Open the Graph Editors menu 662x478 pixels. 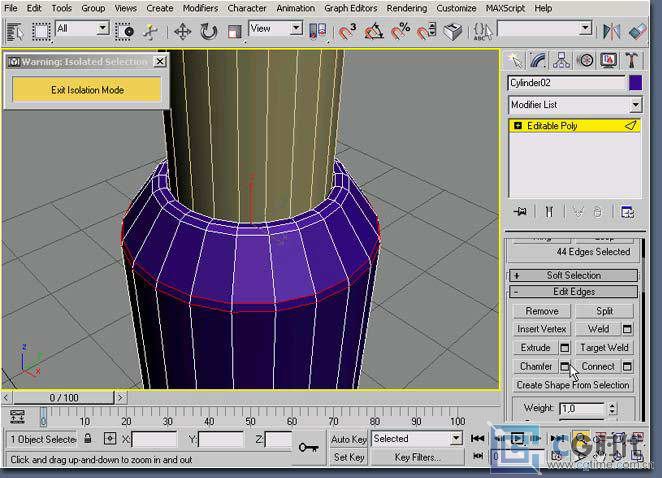[350, 8]
